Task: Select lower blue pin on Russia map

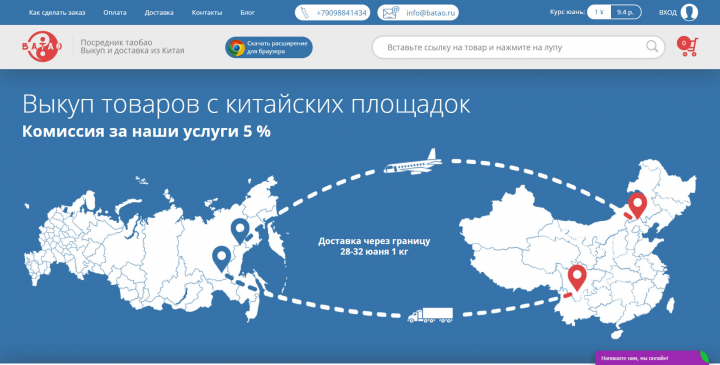Action: [221, 258]
